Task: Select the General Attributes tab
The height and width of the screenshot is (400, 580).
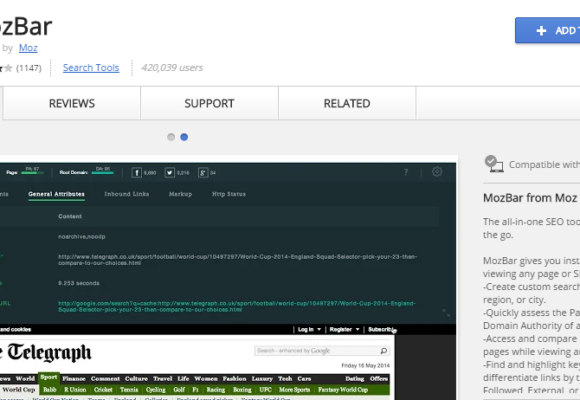Action: click(56, 194)
